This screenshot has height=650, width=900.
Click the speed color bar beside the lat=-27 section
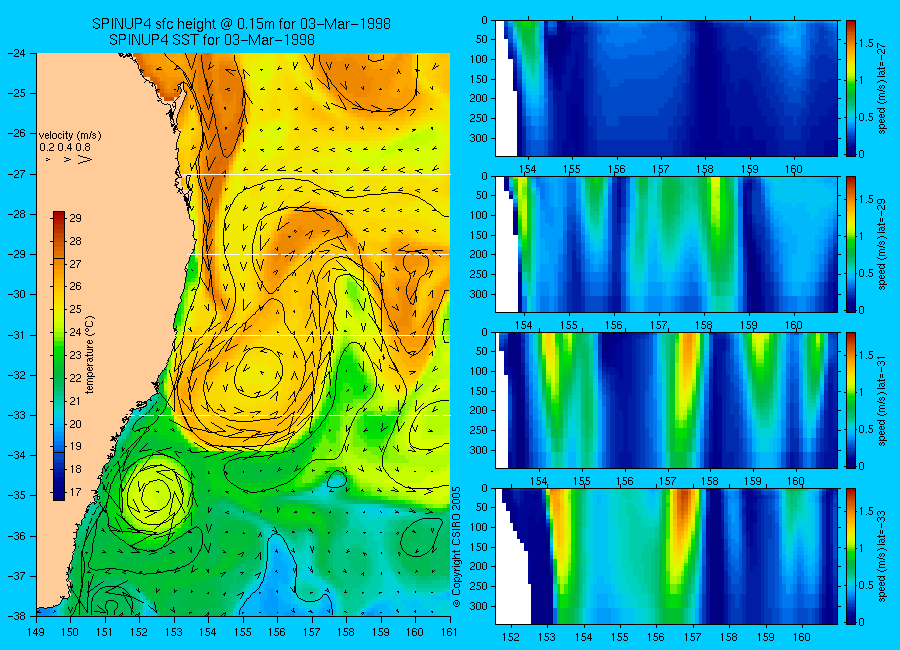pos(850,88)
